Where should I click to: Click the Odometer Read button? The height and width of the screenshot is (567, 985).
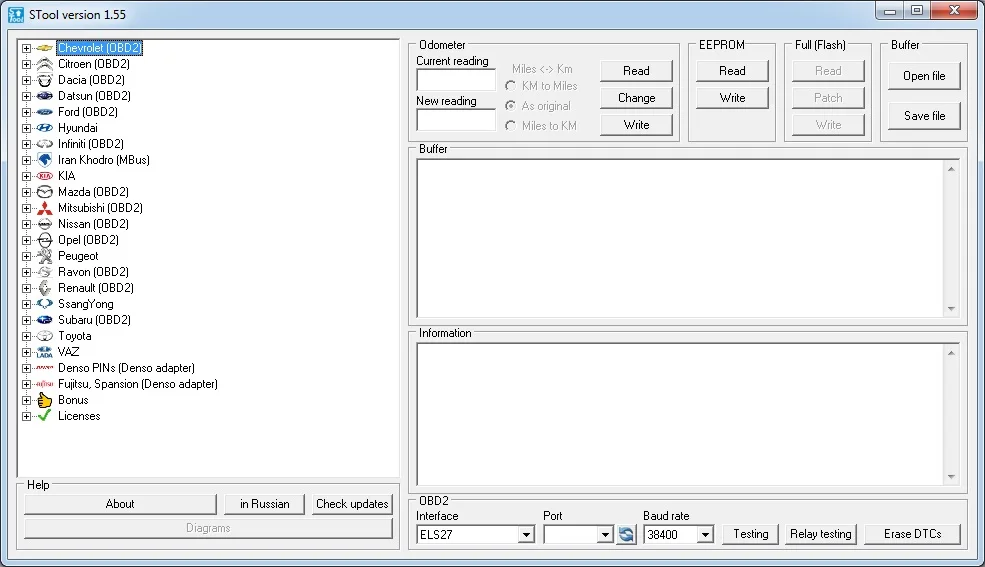tap(636, 71)
